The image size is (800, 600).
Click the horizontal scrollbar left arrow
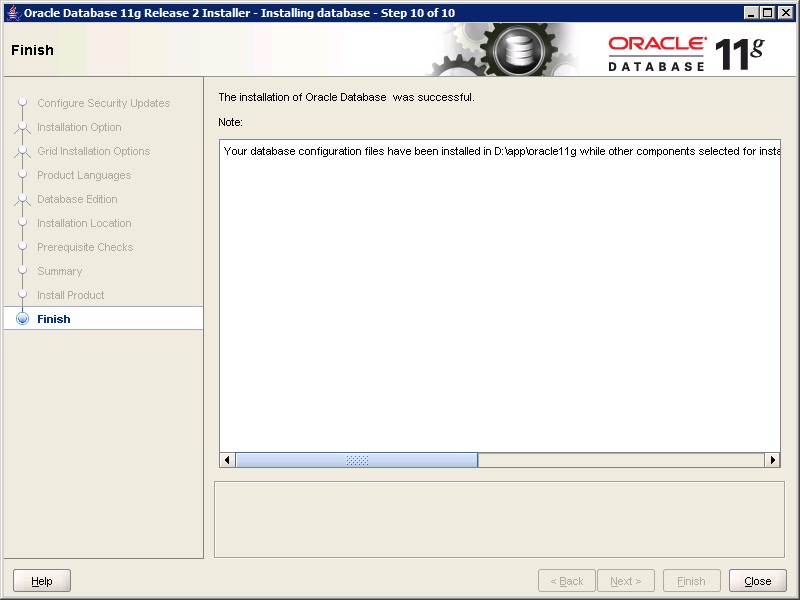pos(228,460)
